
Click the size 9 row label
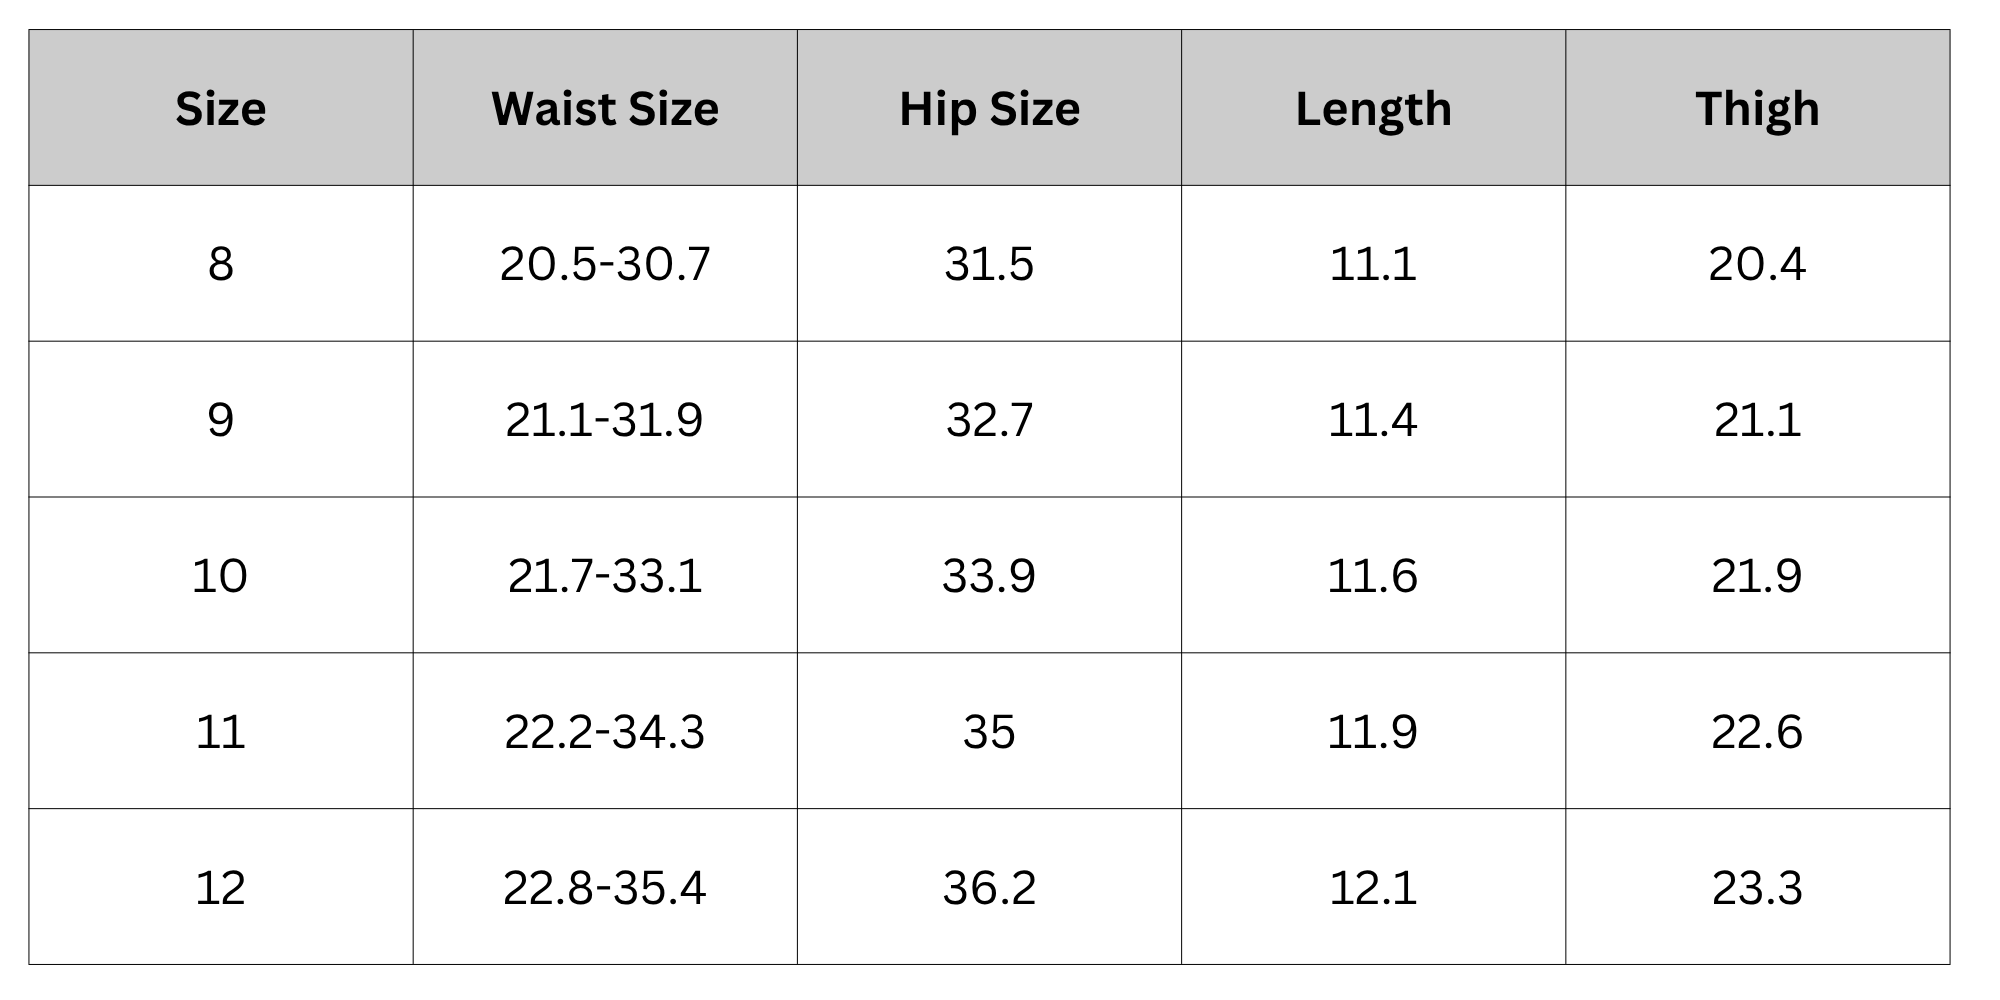(x=221, y=420)
